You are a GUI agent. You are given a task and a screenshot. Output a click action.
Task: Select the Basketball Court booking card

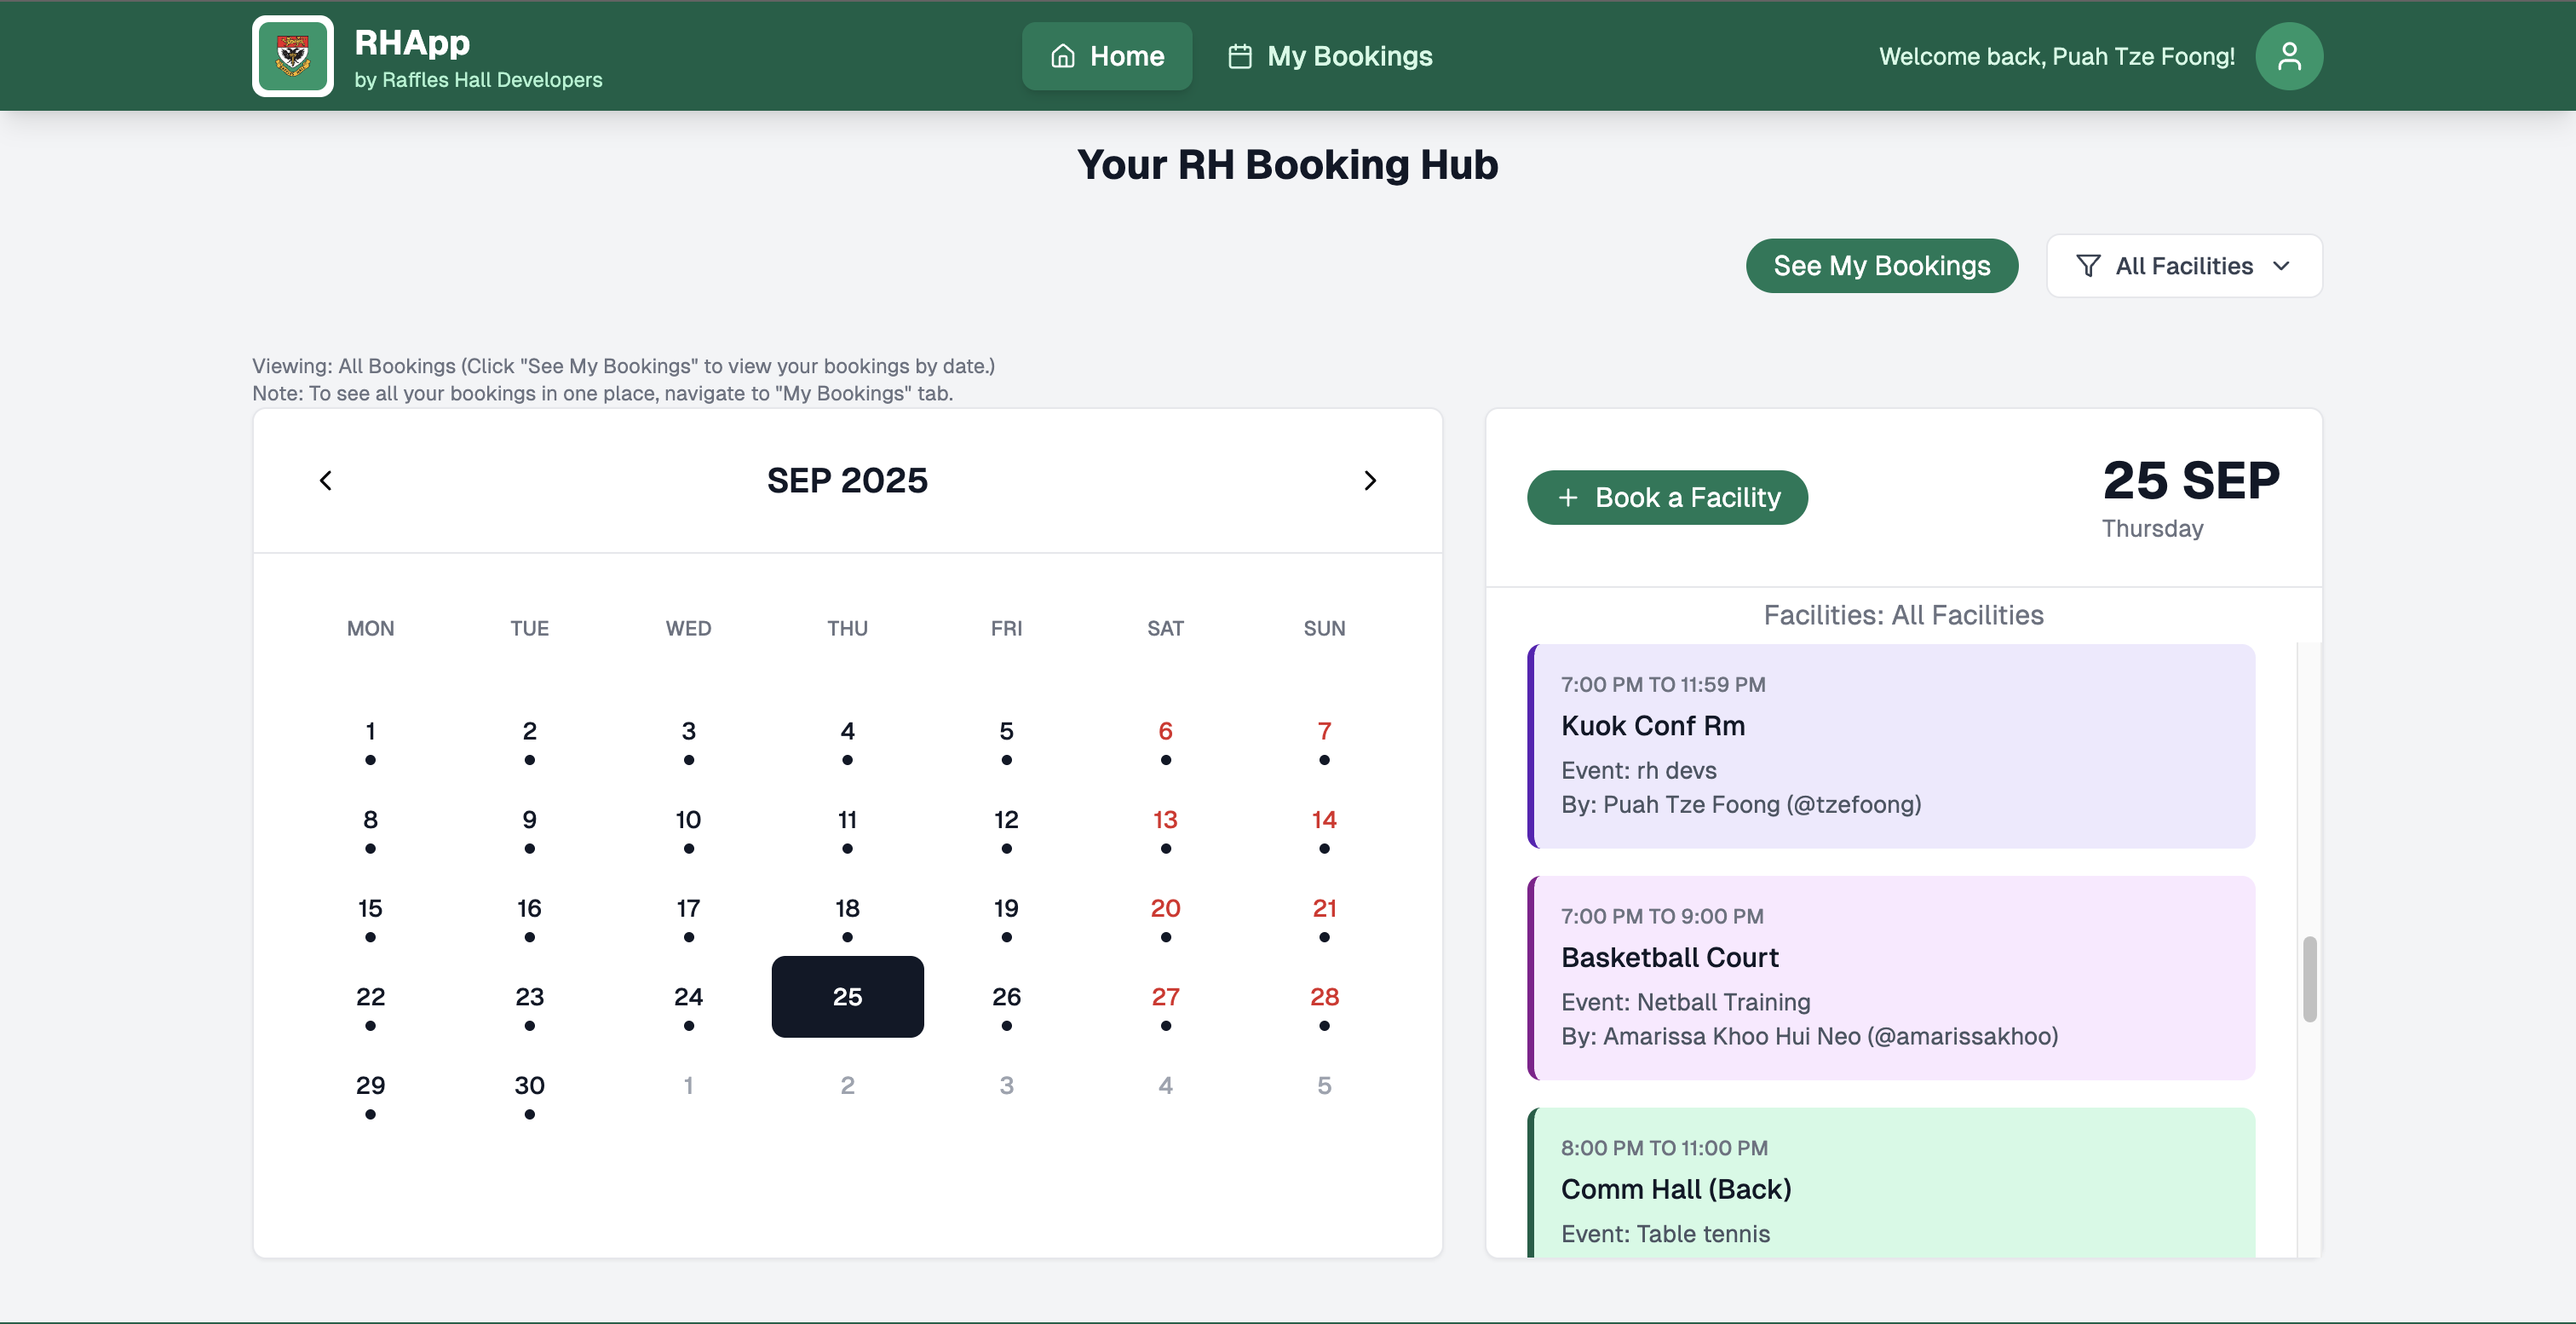tap(1890, 977)
